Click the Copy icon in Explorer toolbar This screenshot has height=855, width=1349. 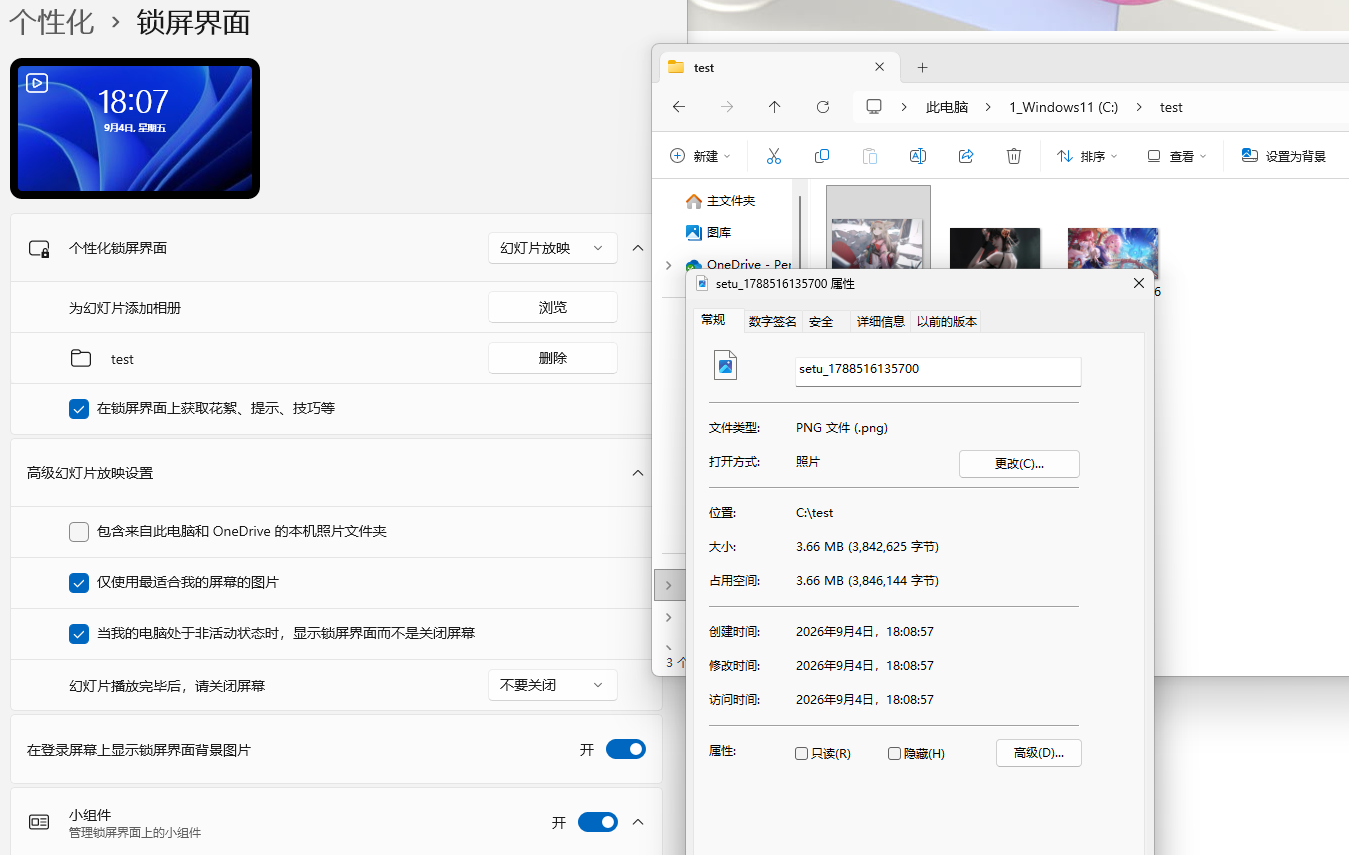point(822,156)
